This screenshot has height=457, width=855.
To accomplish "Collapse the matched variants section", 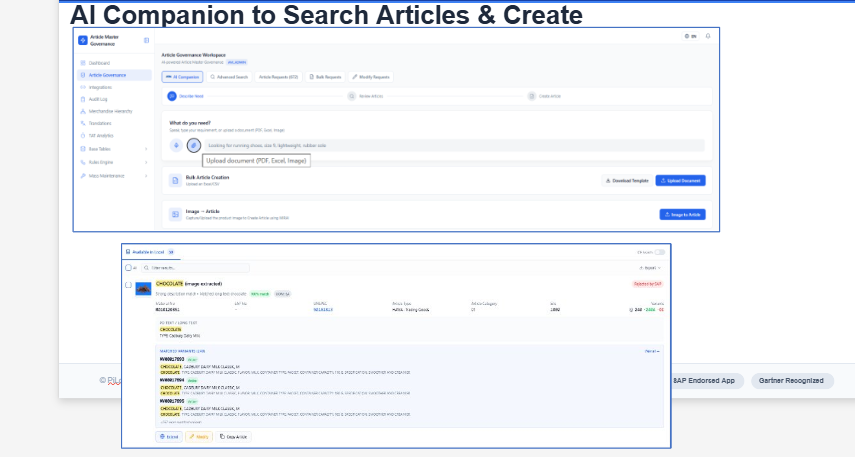I will (652, 352).
